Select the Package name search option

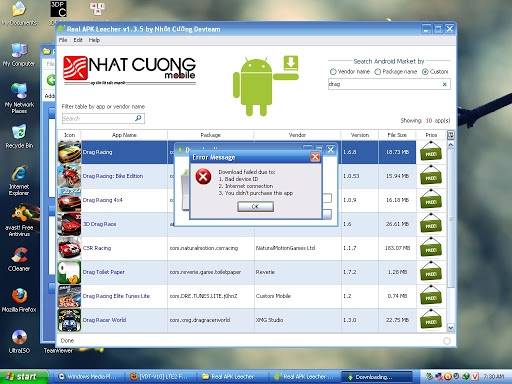click(x=378, y=72)
